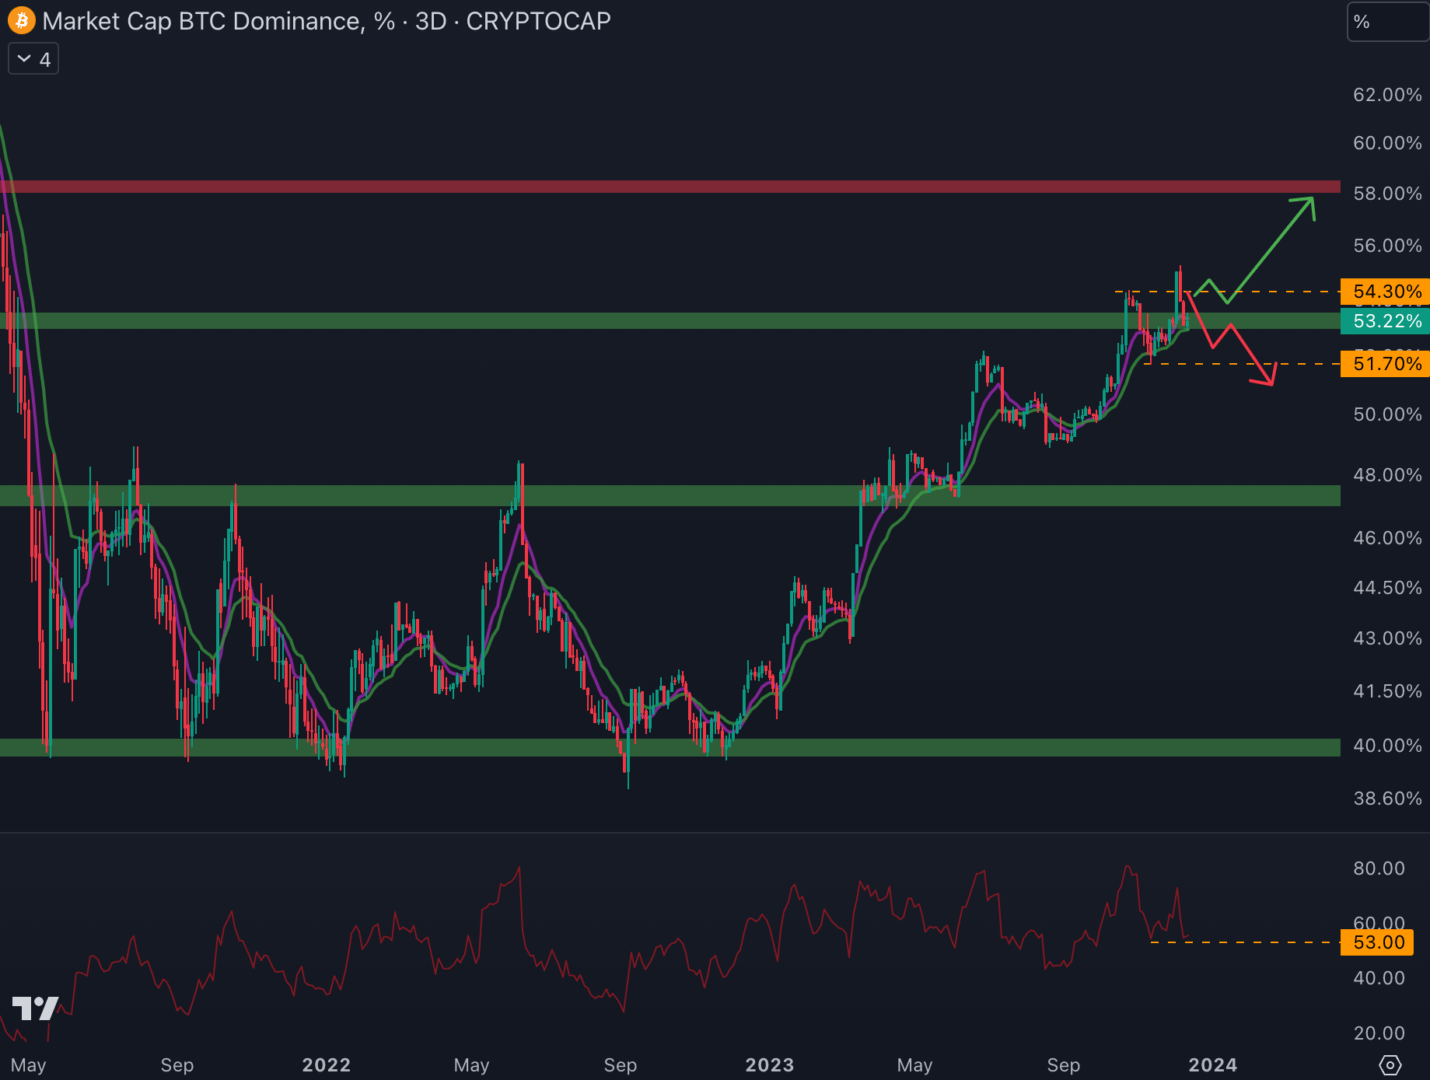Select the red resistance zone near 58%
This screenshot has height=1080, width=1430.
[670, 187]
